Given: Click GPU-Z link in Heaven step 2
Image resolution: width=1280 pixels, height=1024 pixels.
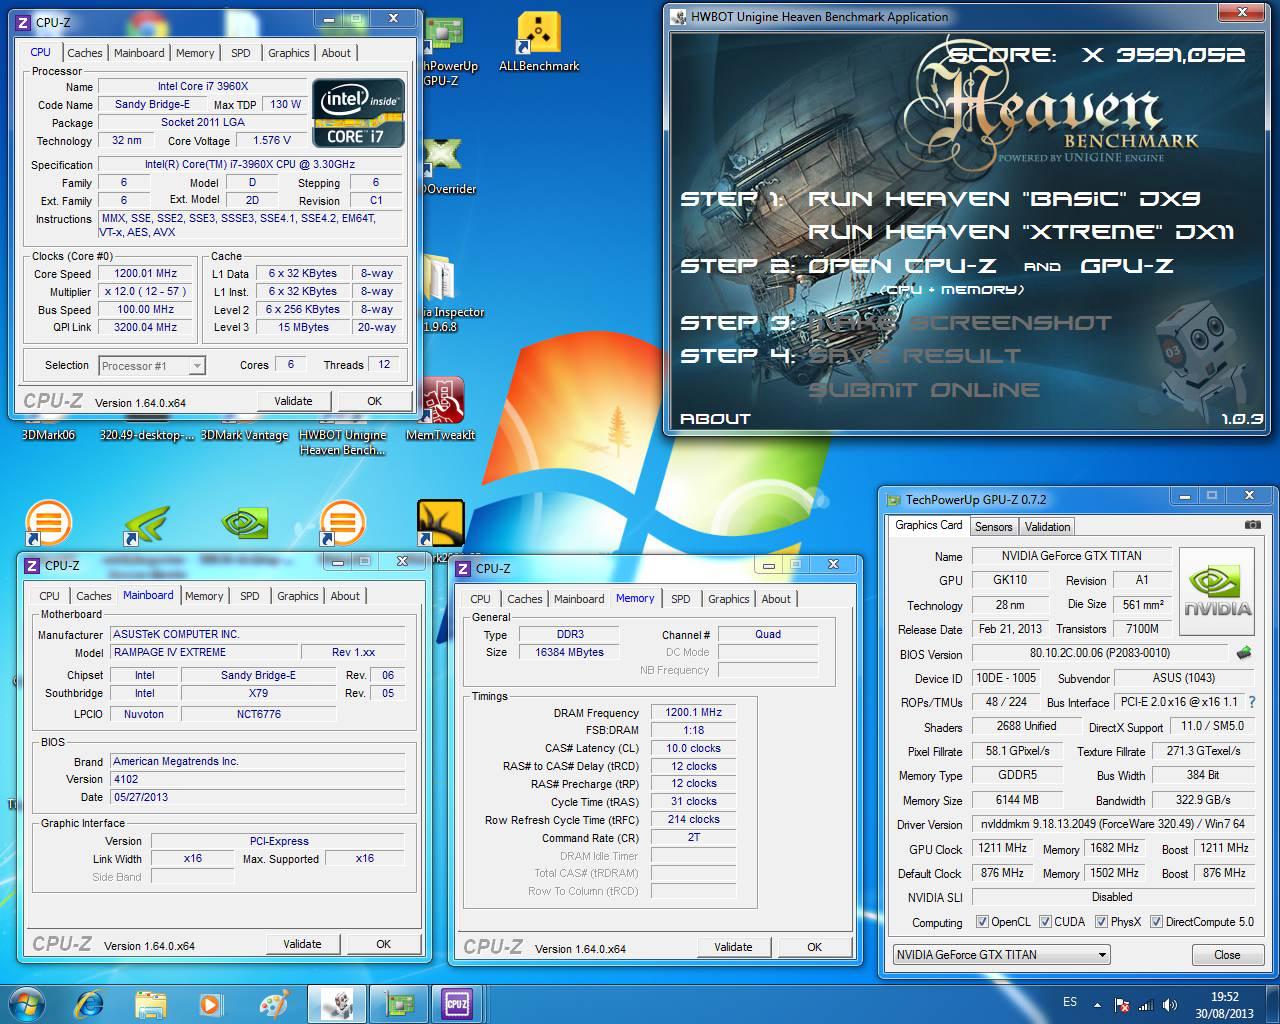Looking at the screenshot, I should (x=1127, y=266).
